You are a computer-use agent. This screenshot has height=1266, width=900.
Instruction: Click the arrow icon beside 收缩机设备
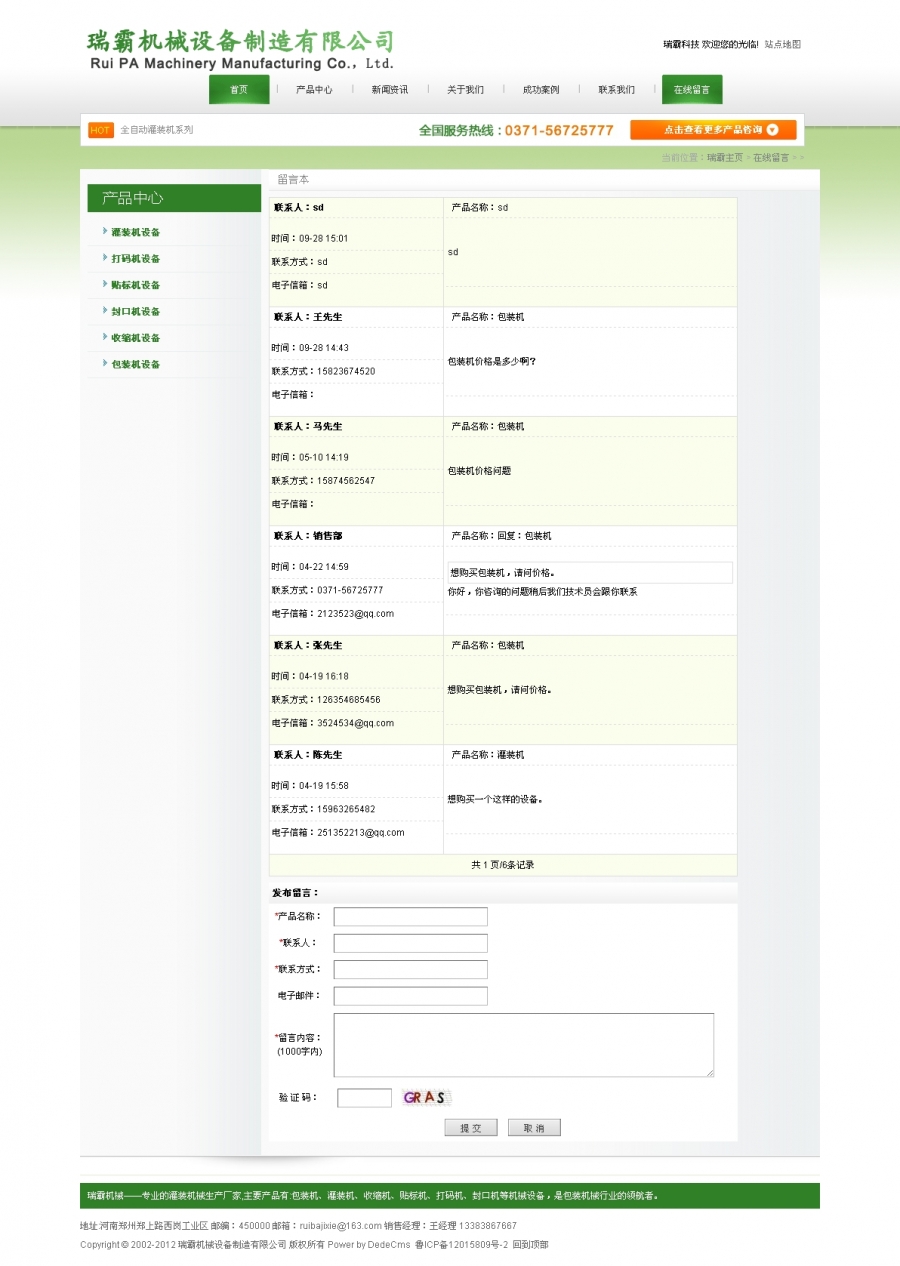point(105,337)
